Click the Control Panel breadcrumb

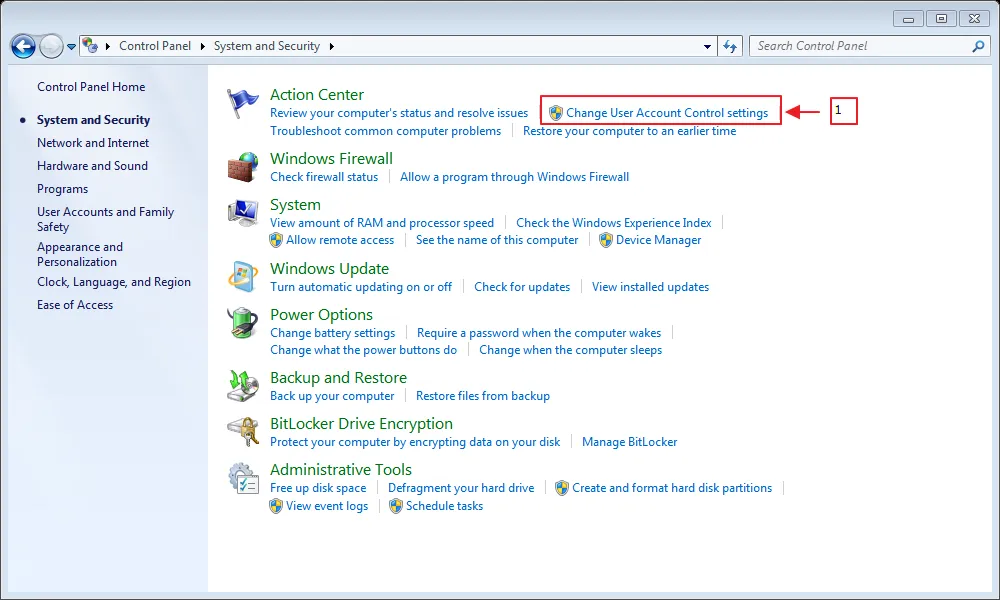pyautogui.click(x=155, y=46)
